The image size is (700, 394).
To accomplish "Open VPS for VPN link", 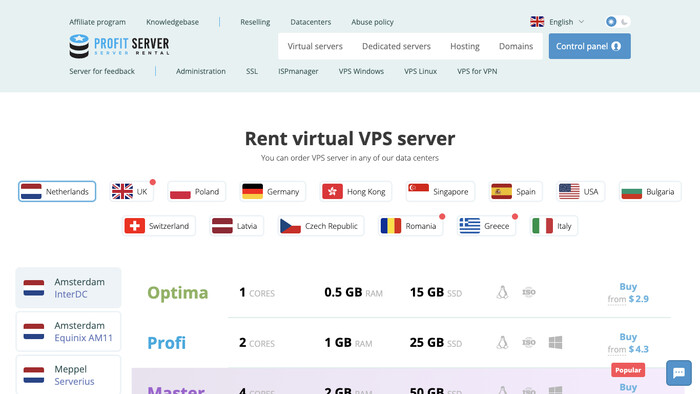I will (477, 71).
